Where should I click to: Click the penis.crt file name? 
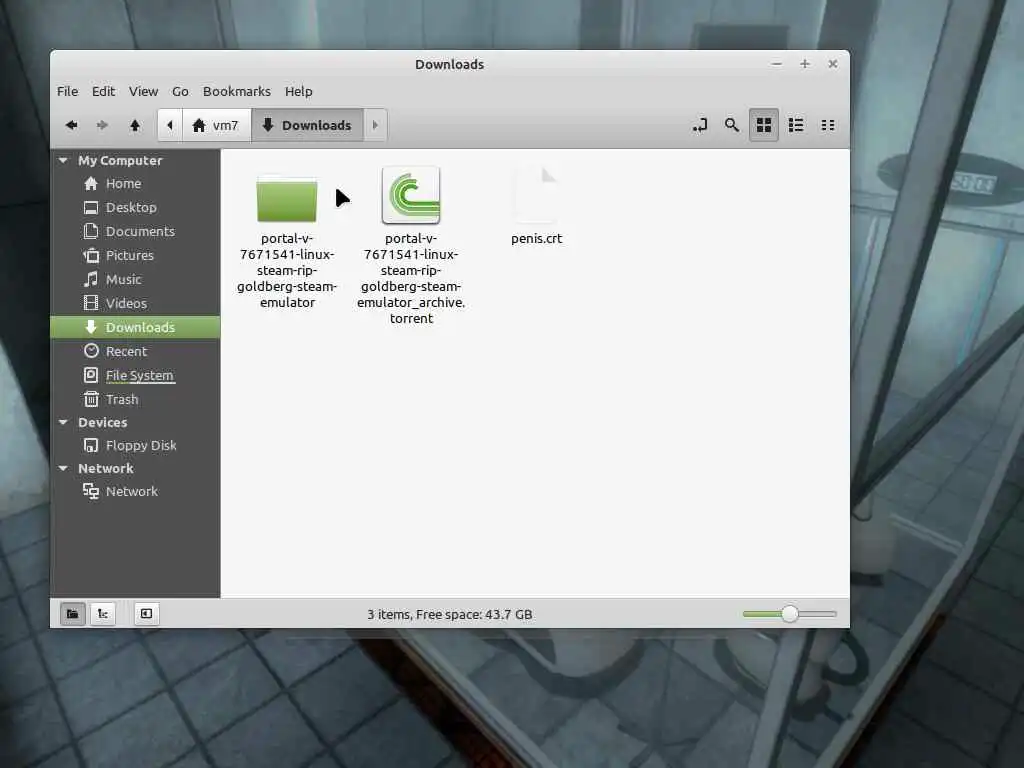click(536, 238)
